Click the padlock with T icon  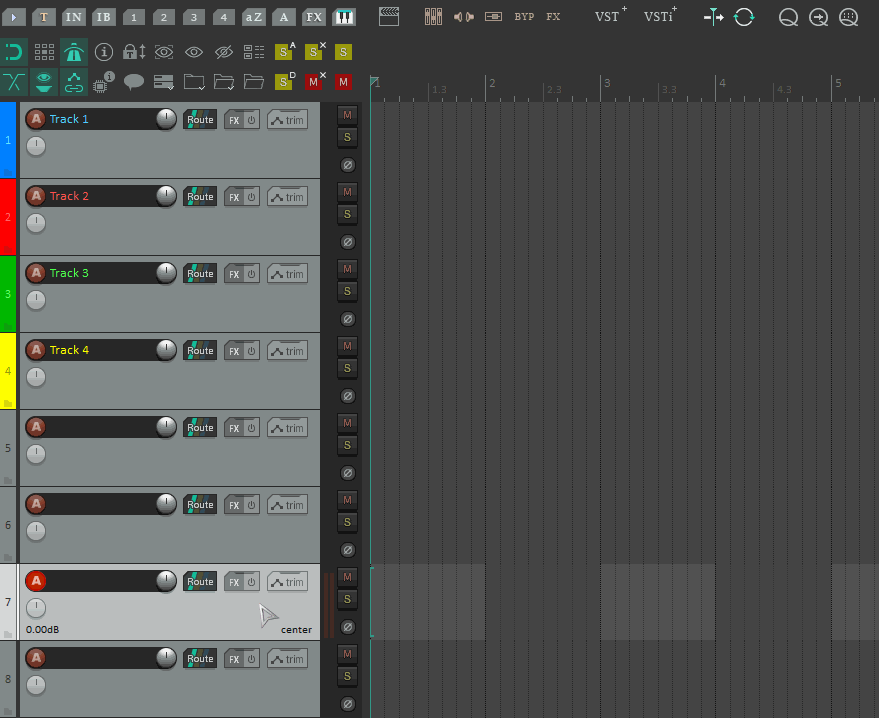[x=134, y=52]
